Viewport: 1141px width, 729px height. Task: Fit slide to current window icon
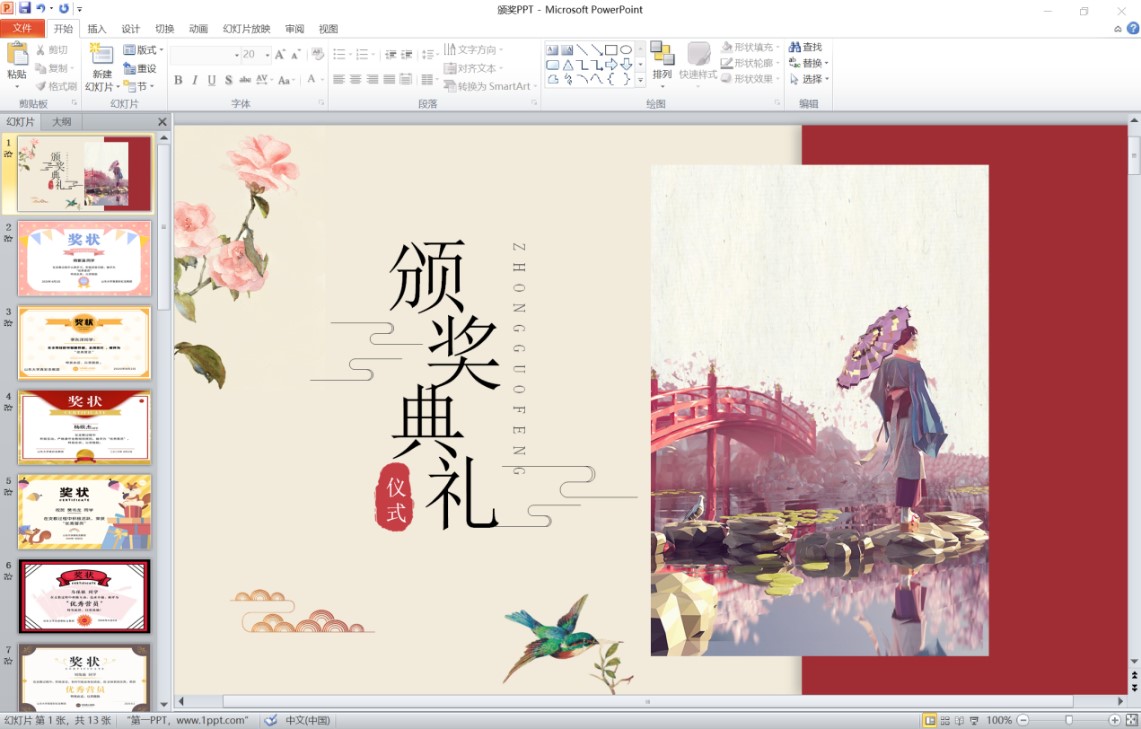coord(1132,720)
